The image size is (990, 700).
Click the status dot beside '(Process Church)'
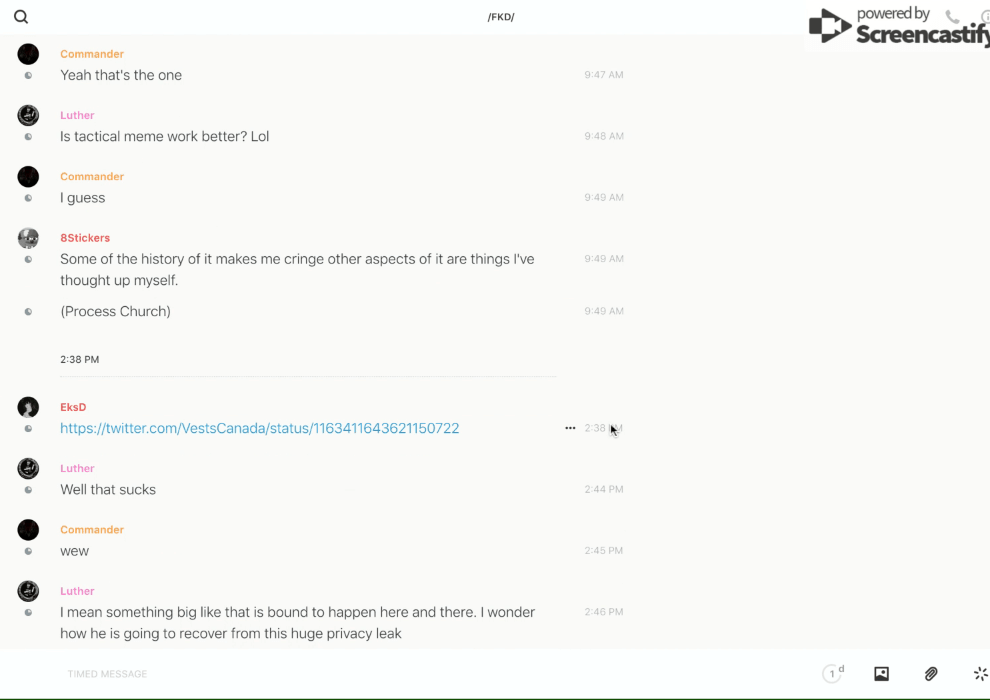(x=28, y=312)
